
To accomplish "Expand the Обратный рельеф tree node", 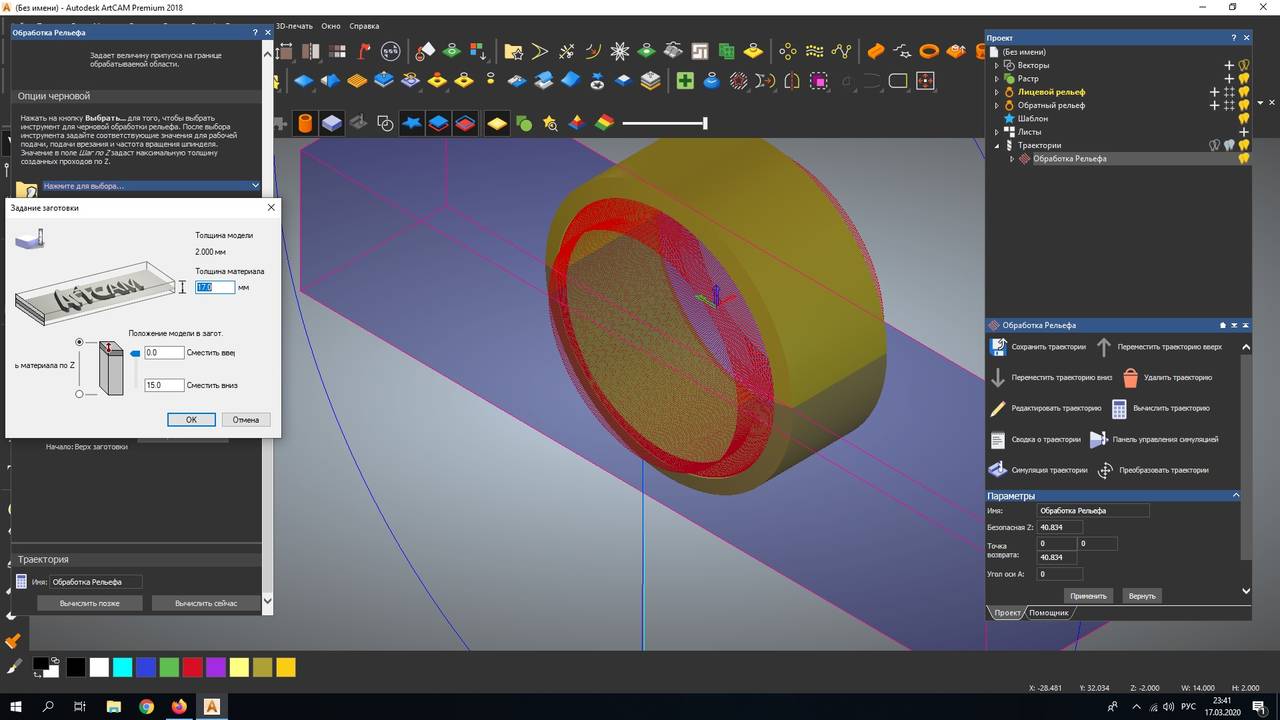I will (996, 105).
